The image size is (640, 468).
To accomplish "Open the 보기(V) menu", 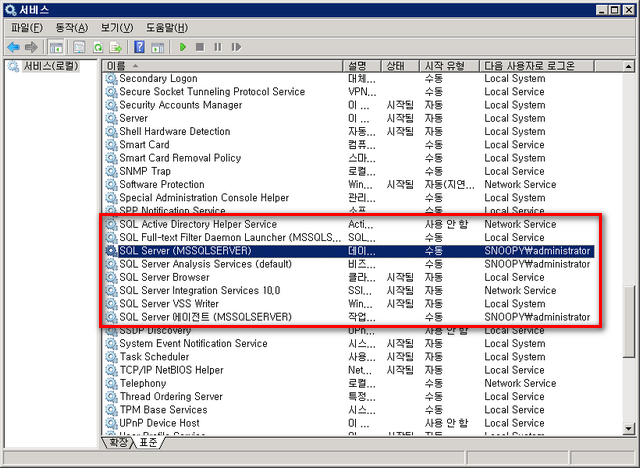I will pyautogui.click(x=117, y=28).
